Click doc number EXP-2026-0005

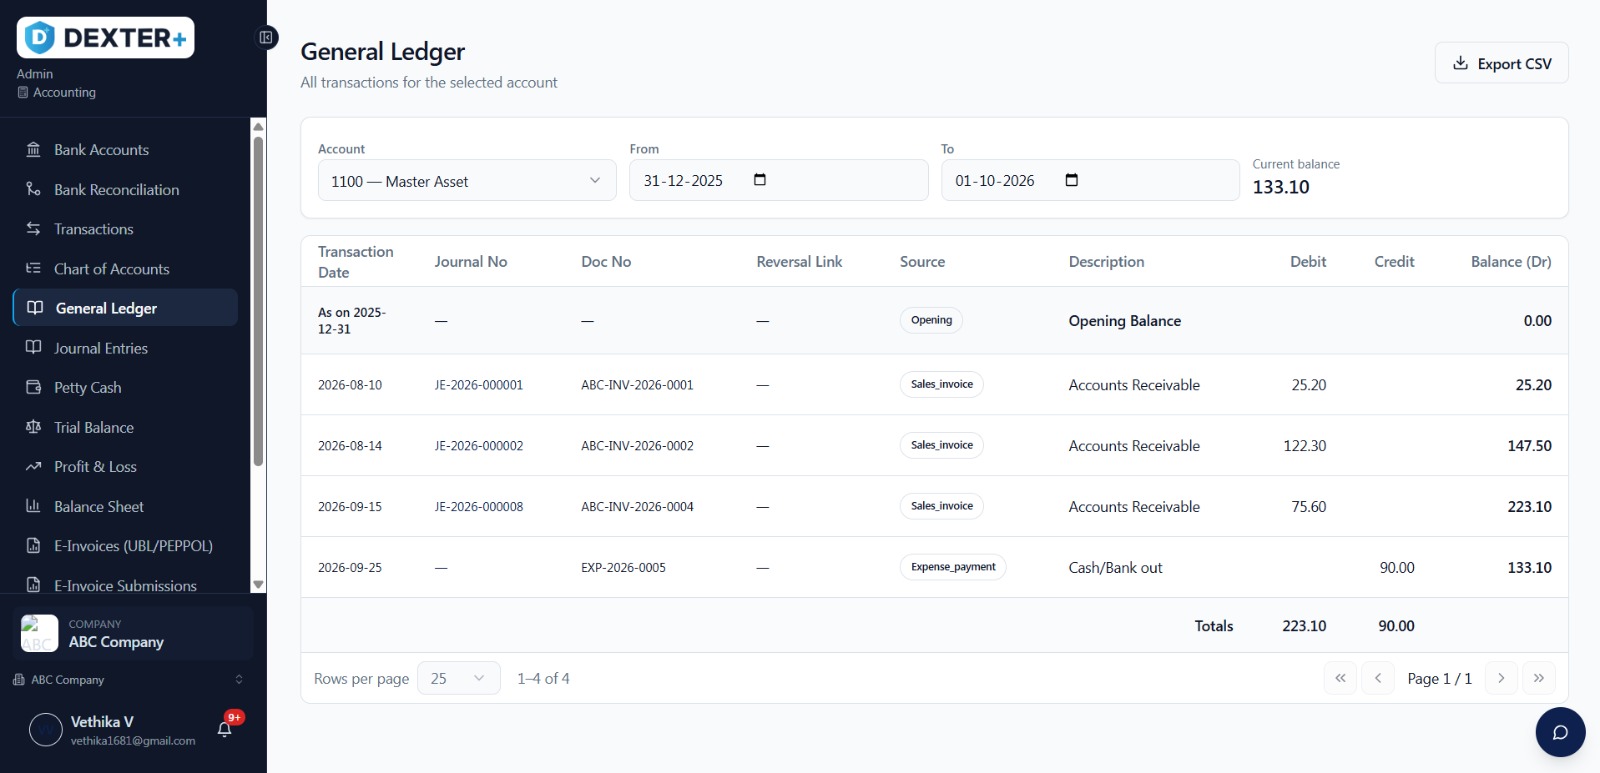[x=623, y=568]
